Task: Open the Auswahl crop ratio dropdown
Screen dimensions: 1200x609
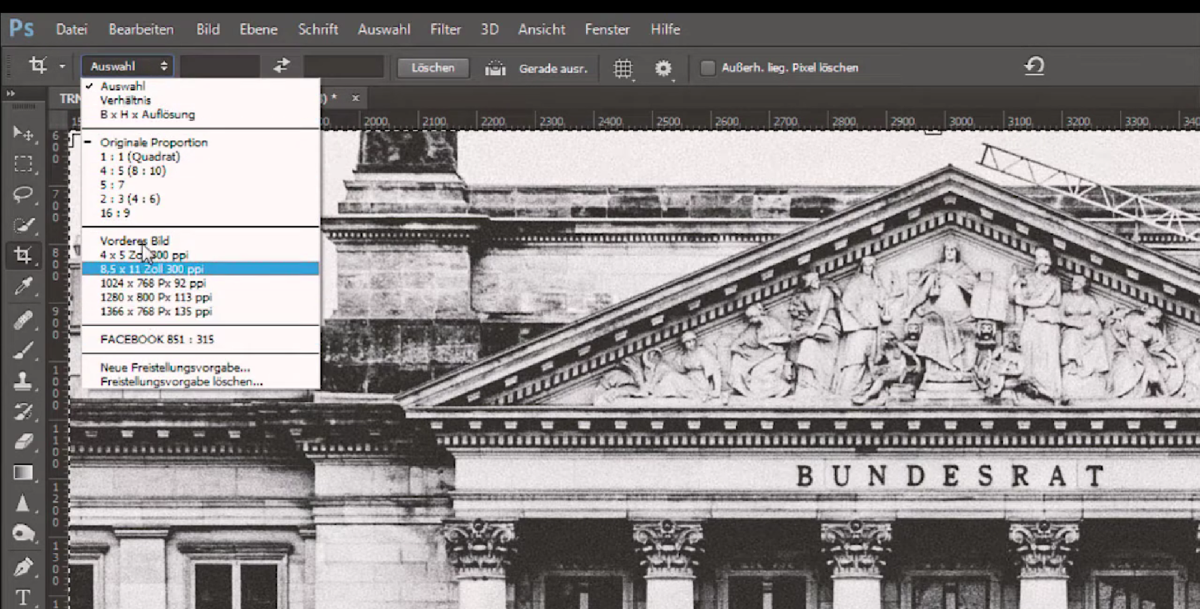Action: tap(128, 66)
